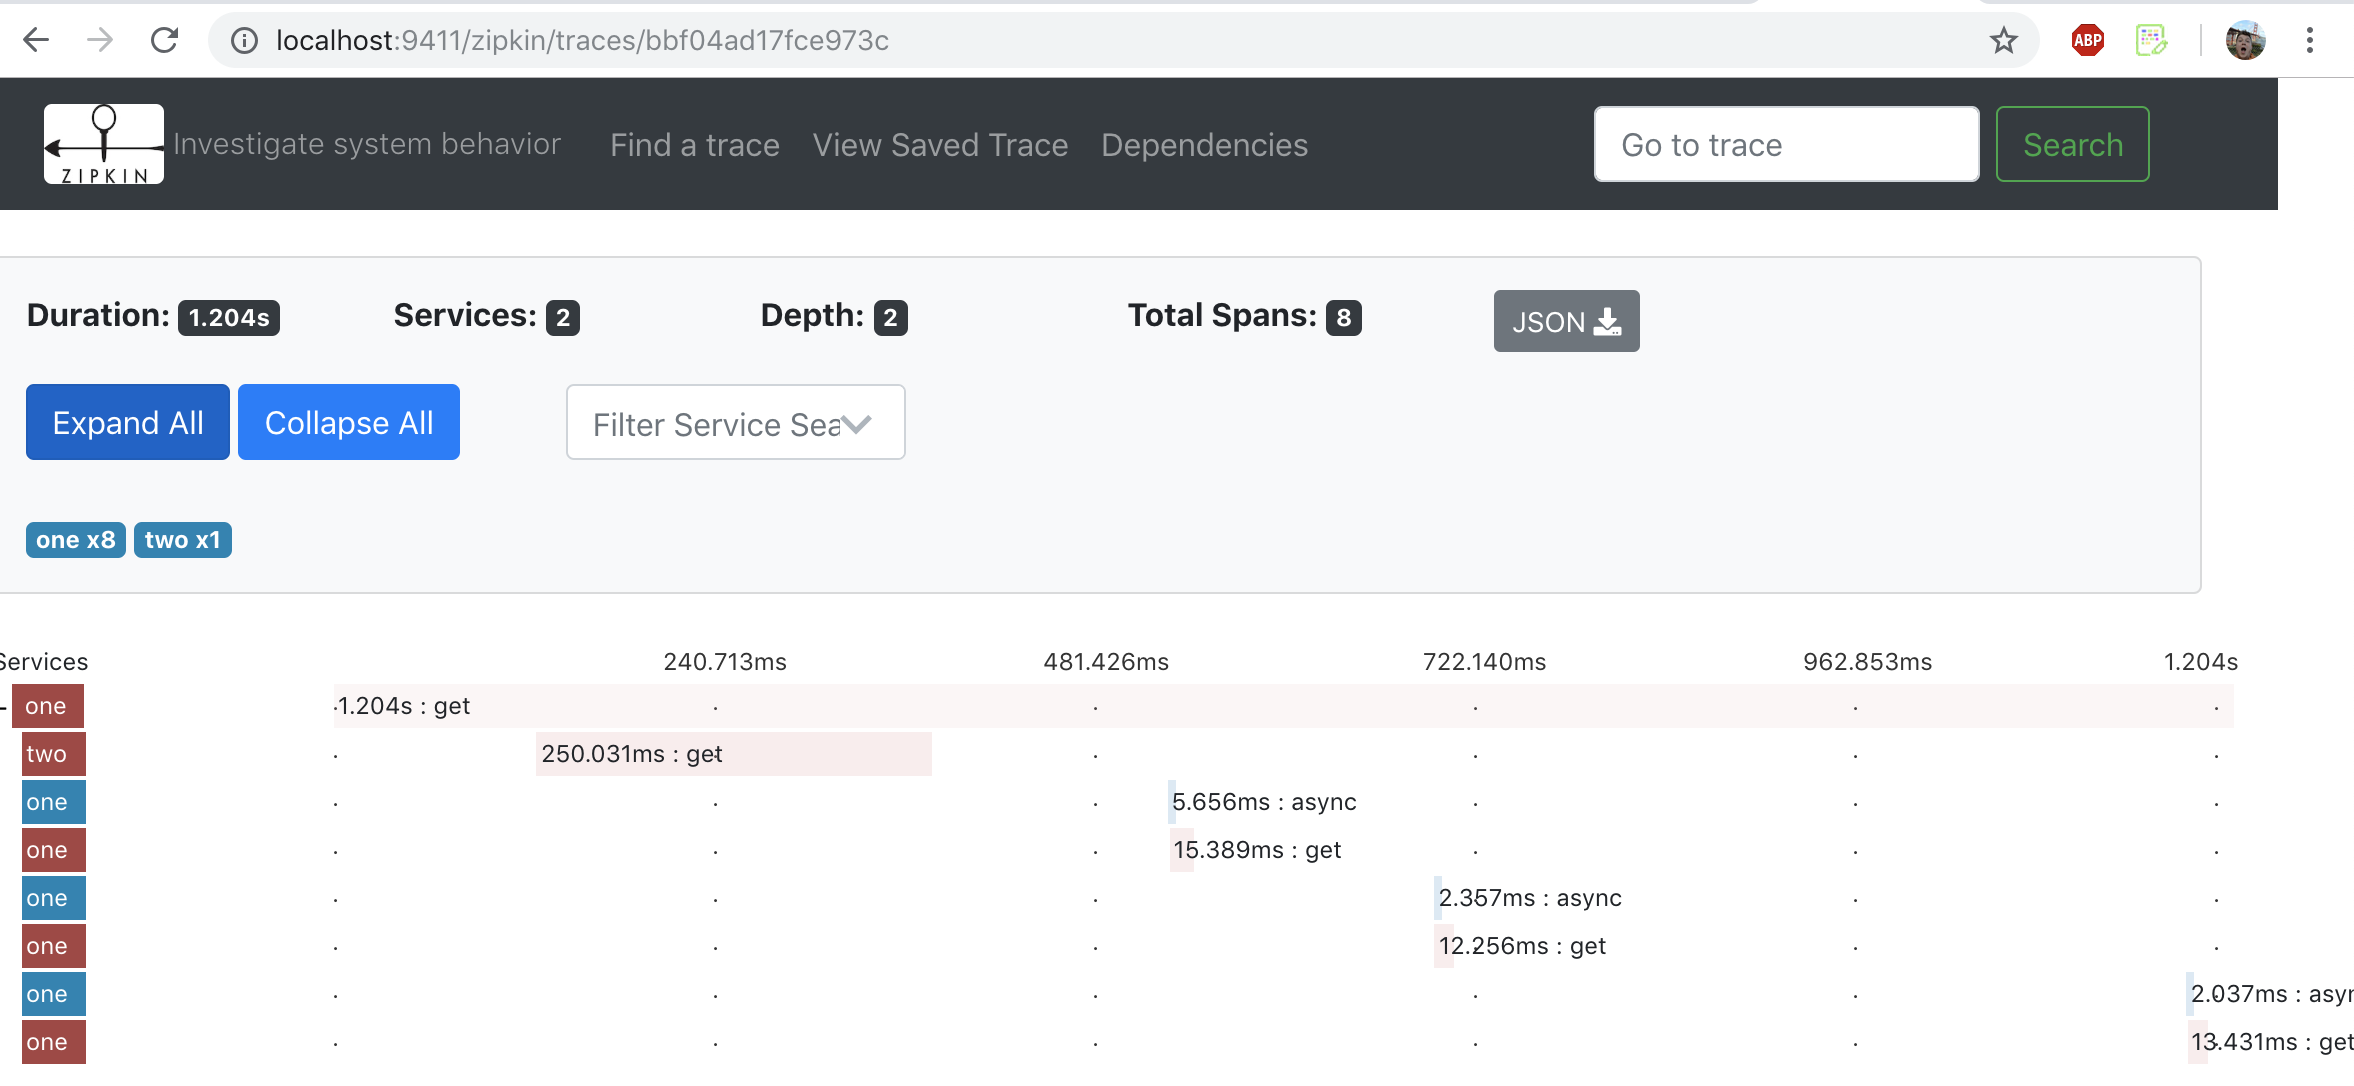Reload the page with refresh icon
Screen dimensions: 2354x1086
click(x=164, y=40)
